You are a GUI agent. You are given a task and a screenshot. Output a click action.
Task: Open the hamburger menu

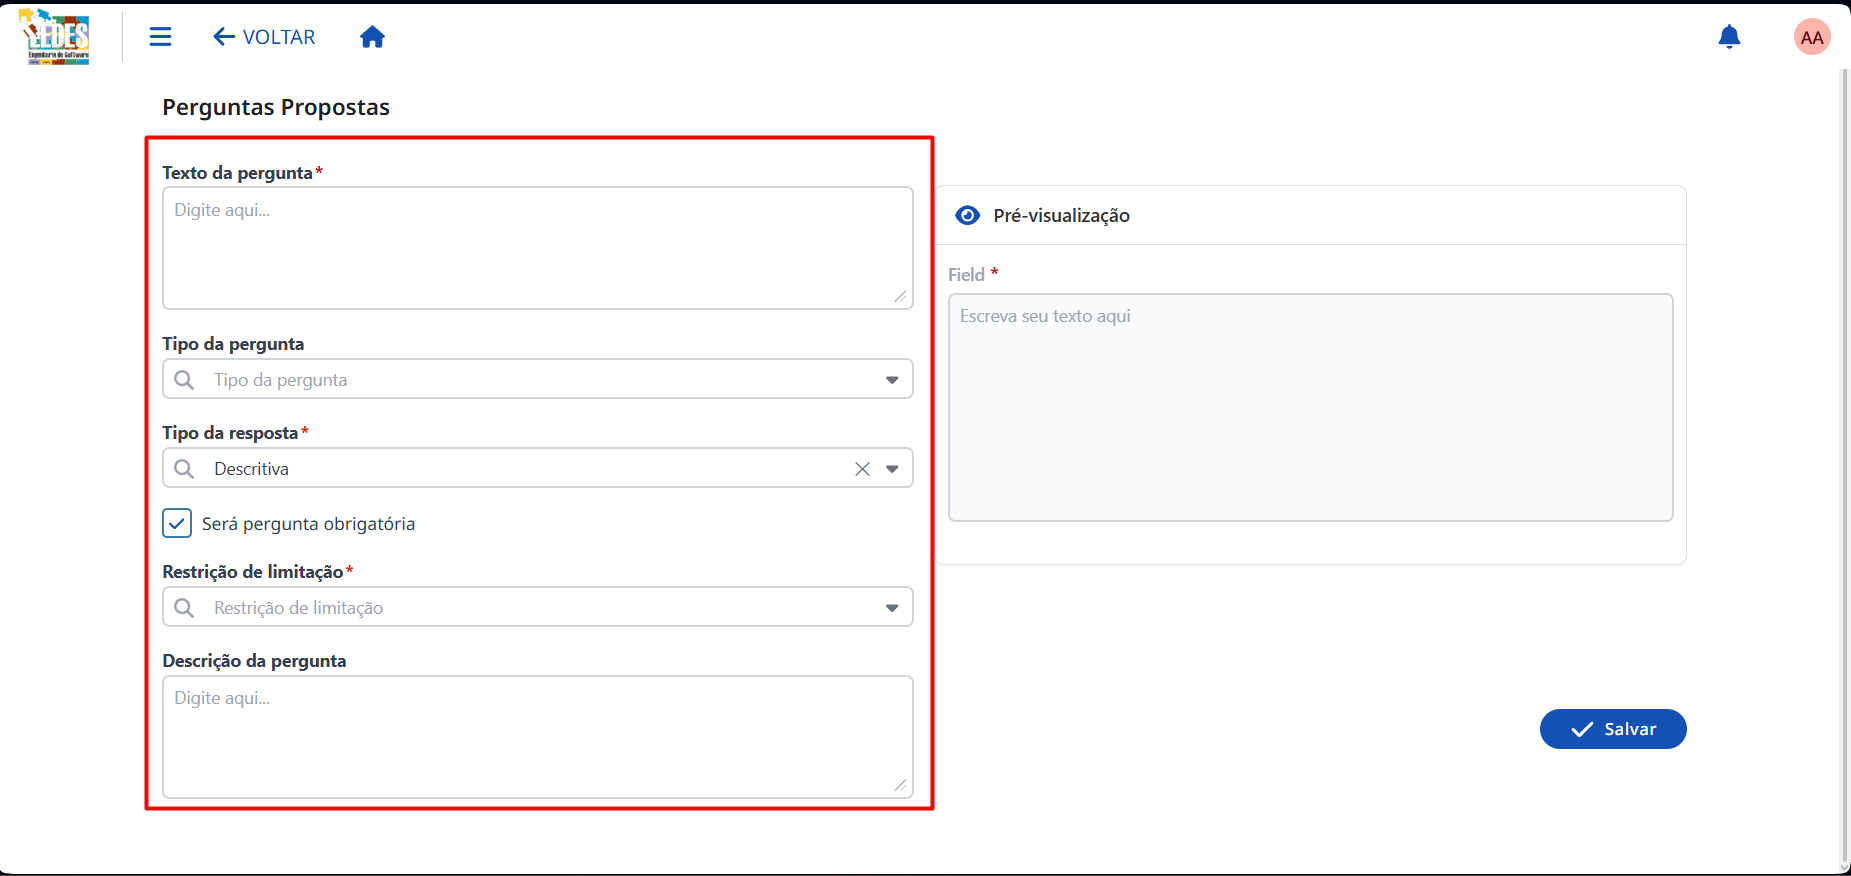[160, 37]
